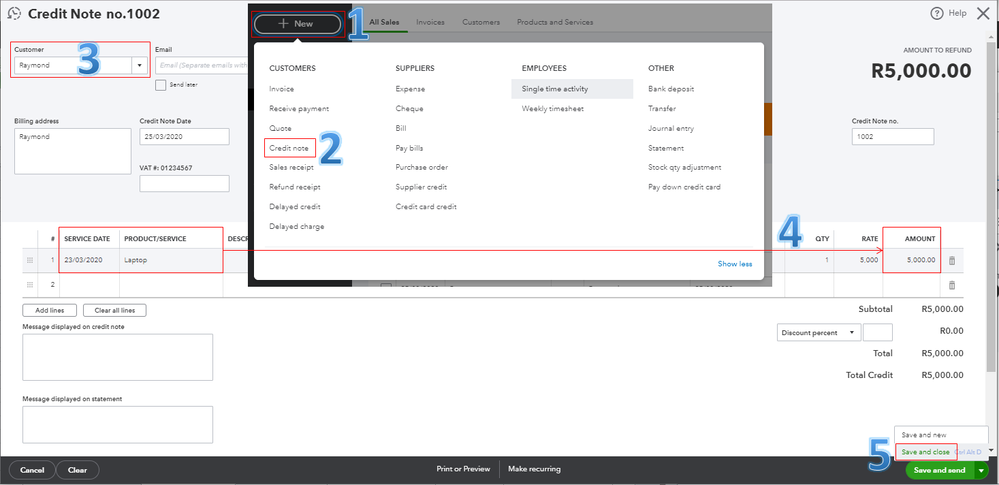Choose Receive payment in the menu
Screen dimensions: 999x485
point(299,109)
